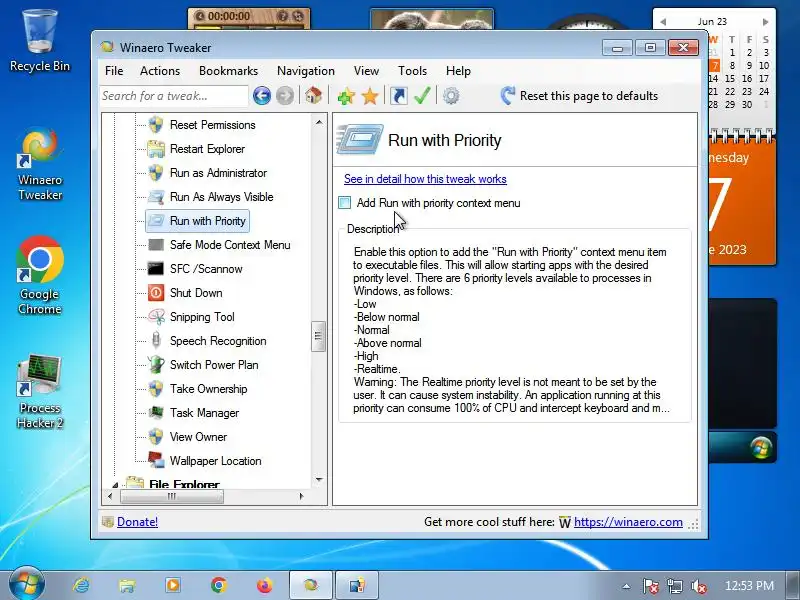This screenshot has height=600, width=800.
Task: Open the Bookmarks menu
Action: (228, 71)
